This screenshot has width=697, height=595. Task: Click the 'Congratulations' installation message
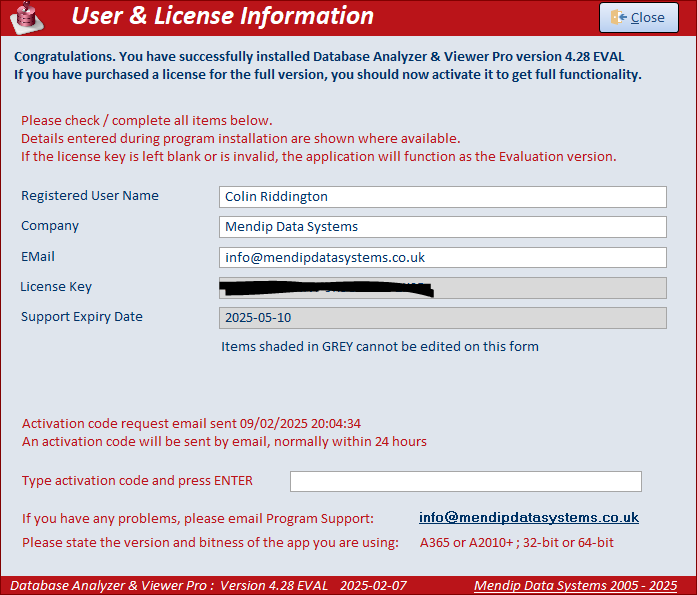point(319,57)
